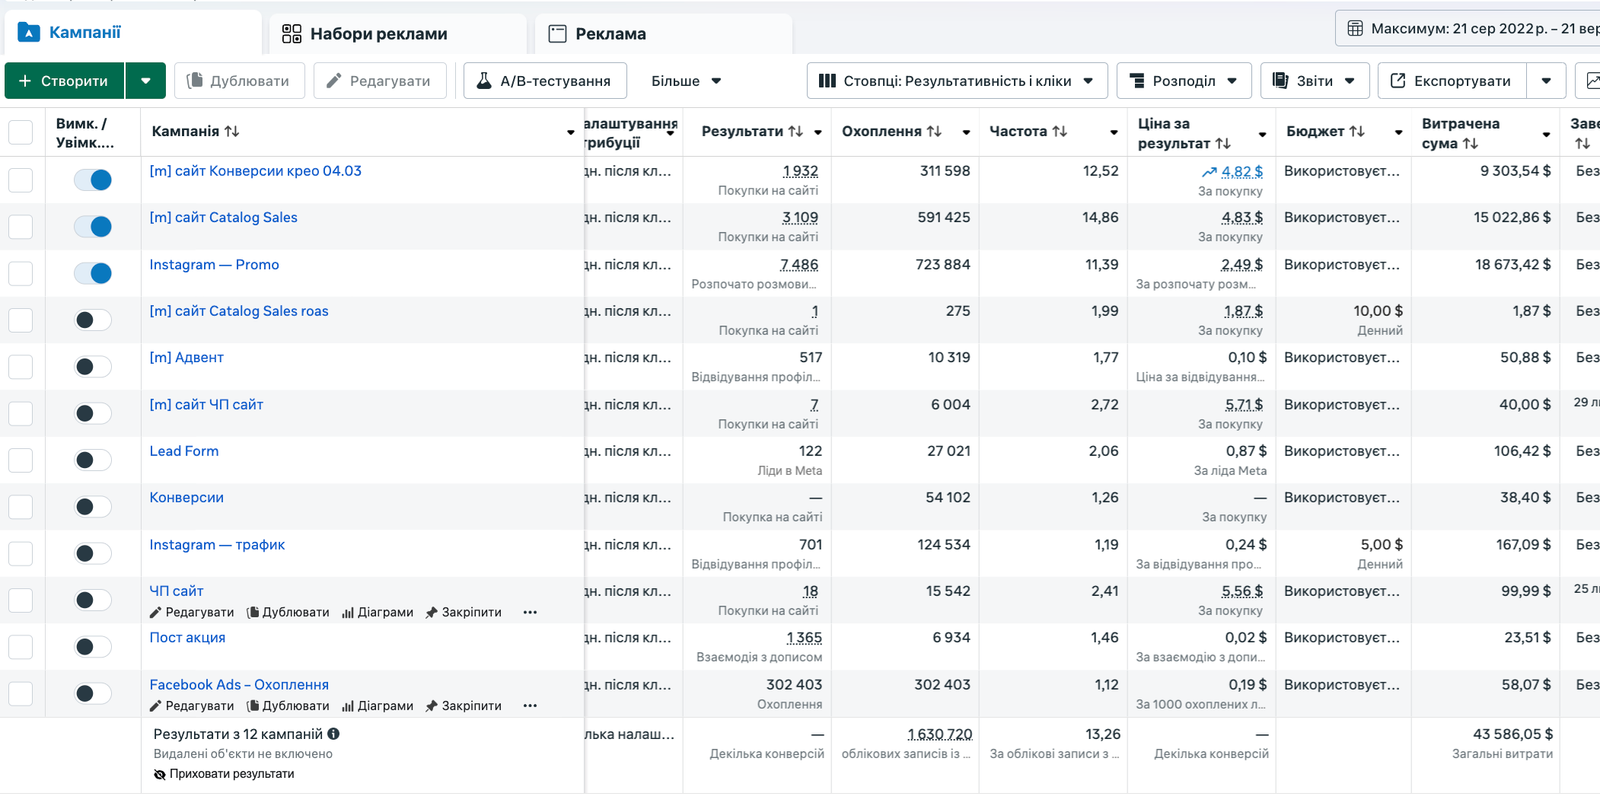The height and width of the screenshot is (796, 1600).
Task: Click the pencil Редагувати icon under ЧП сайт
Action: [x=156, y=612]
